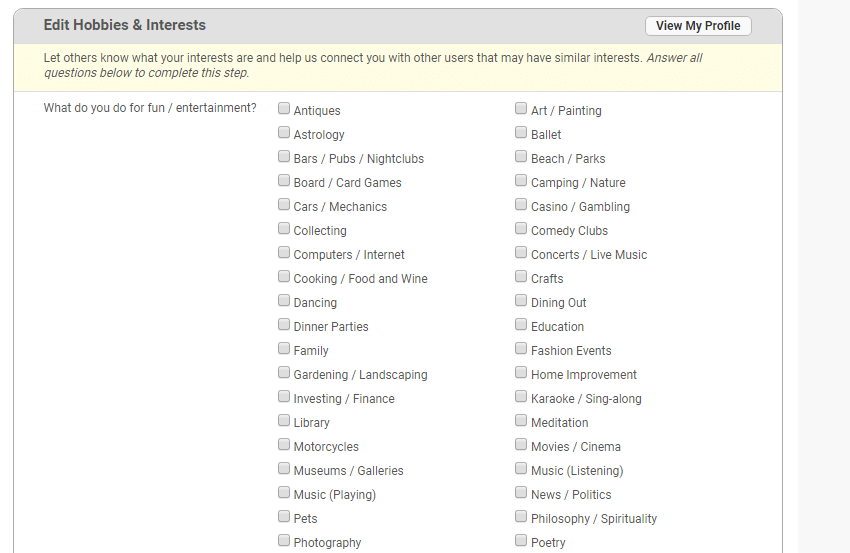
Task: Select Cooking / Food and Wine checkbox
Action: 284,277
